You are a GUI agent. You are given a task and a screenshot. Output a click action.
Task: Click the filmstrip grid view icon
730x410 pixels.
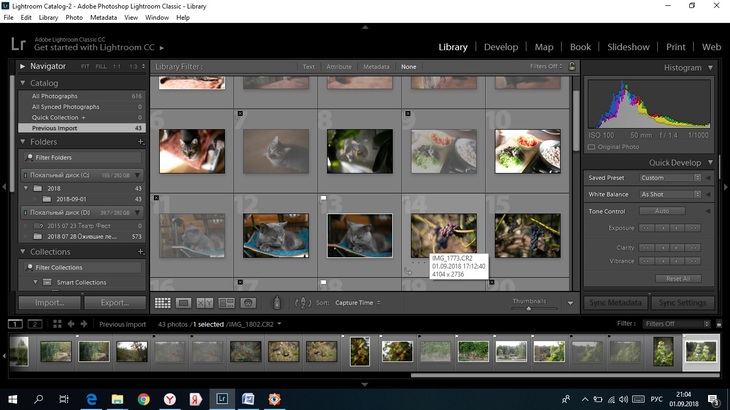click(x=57, y=324)
